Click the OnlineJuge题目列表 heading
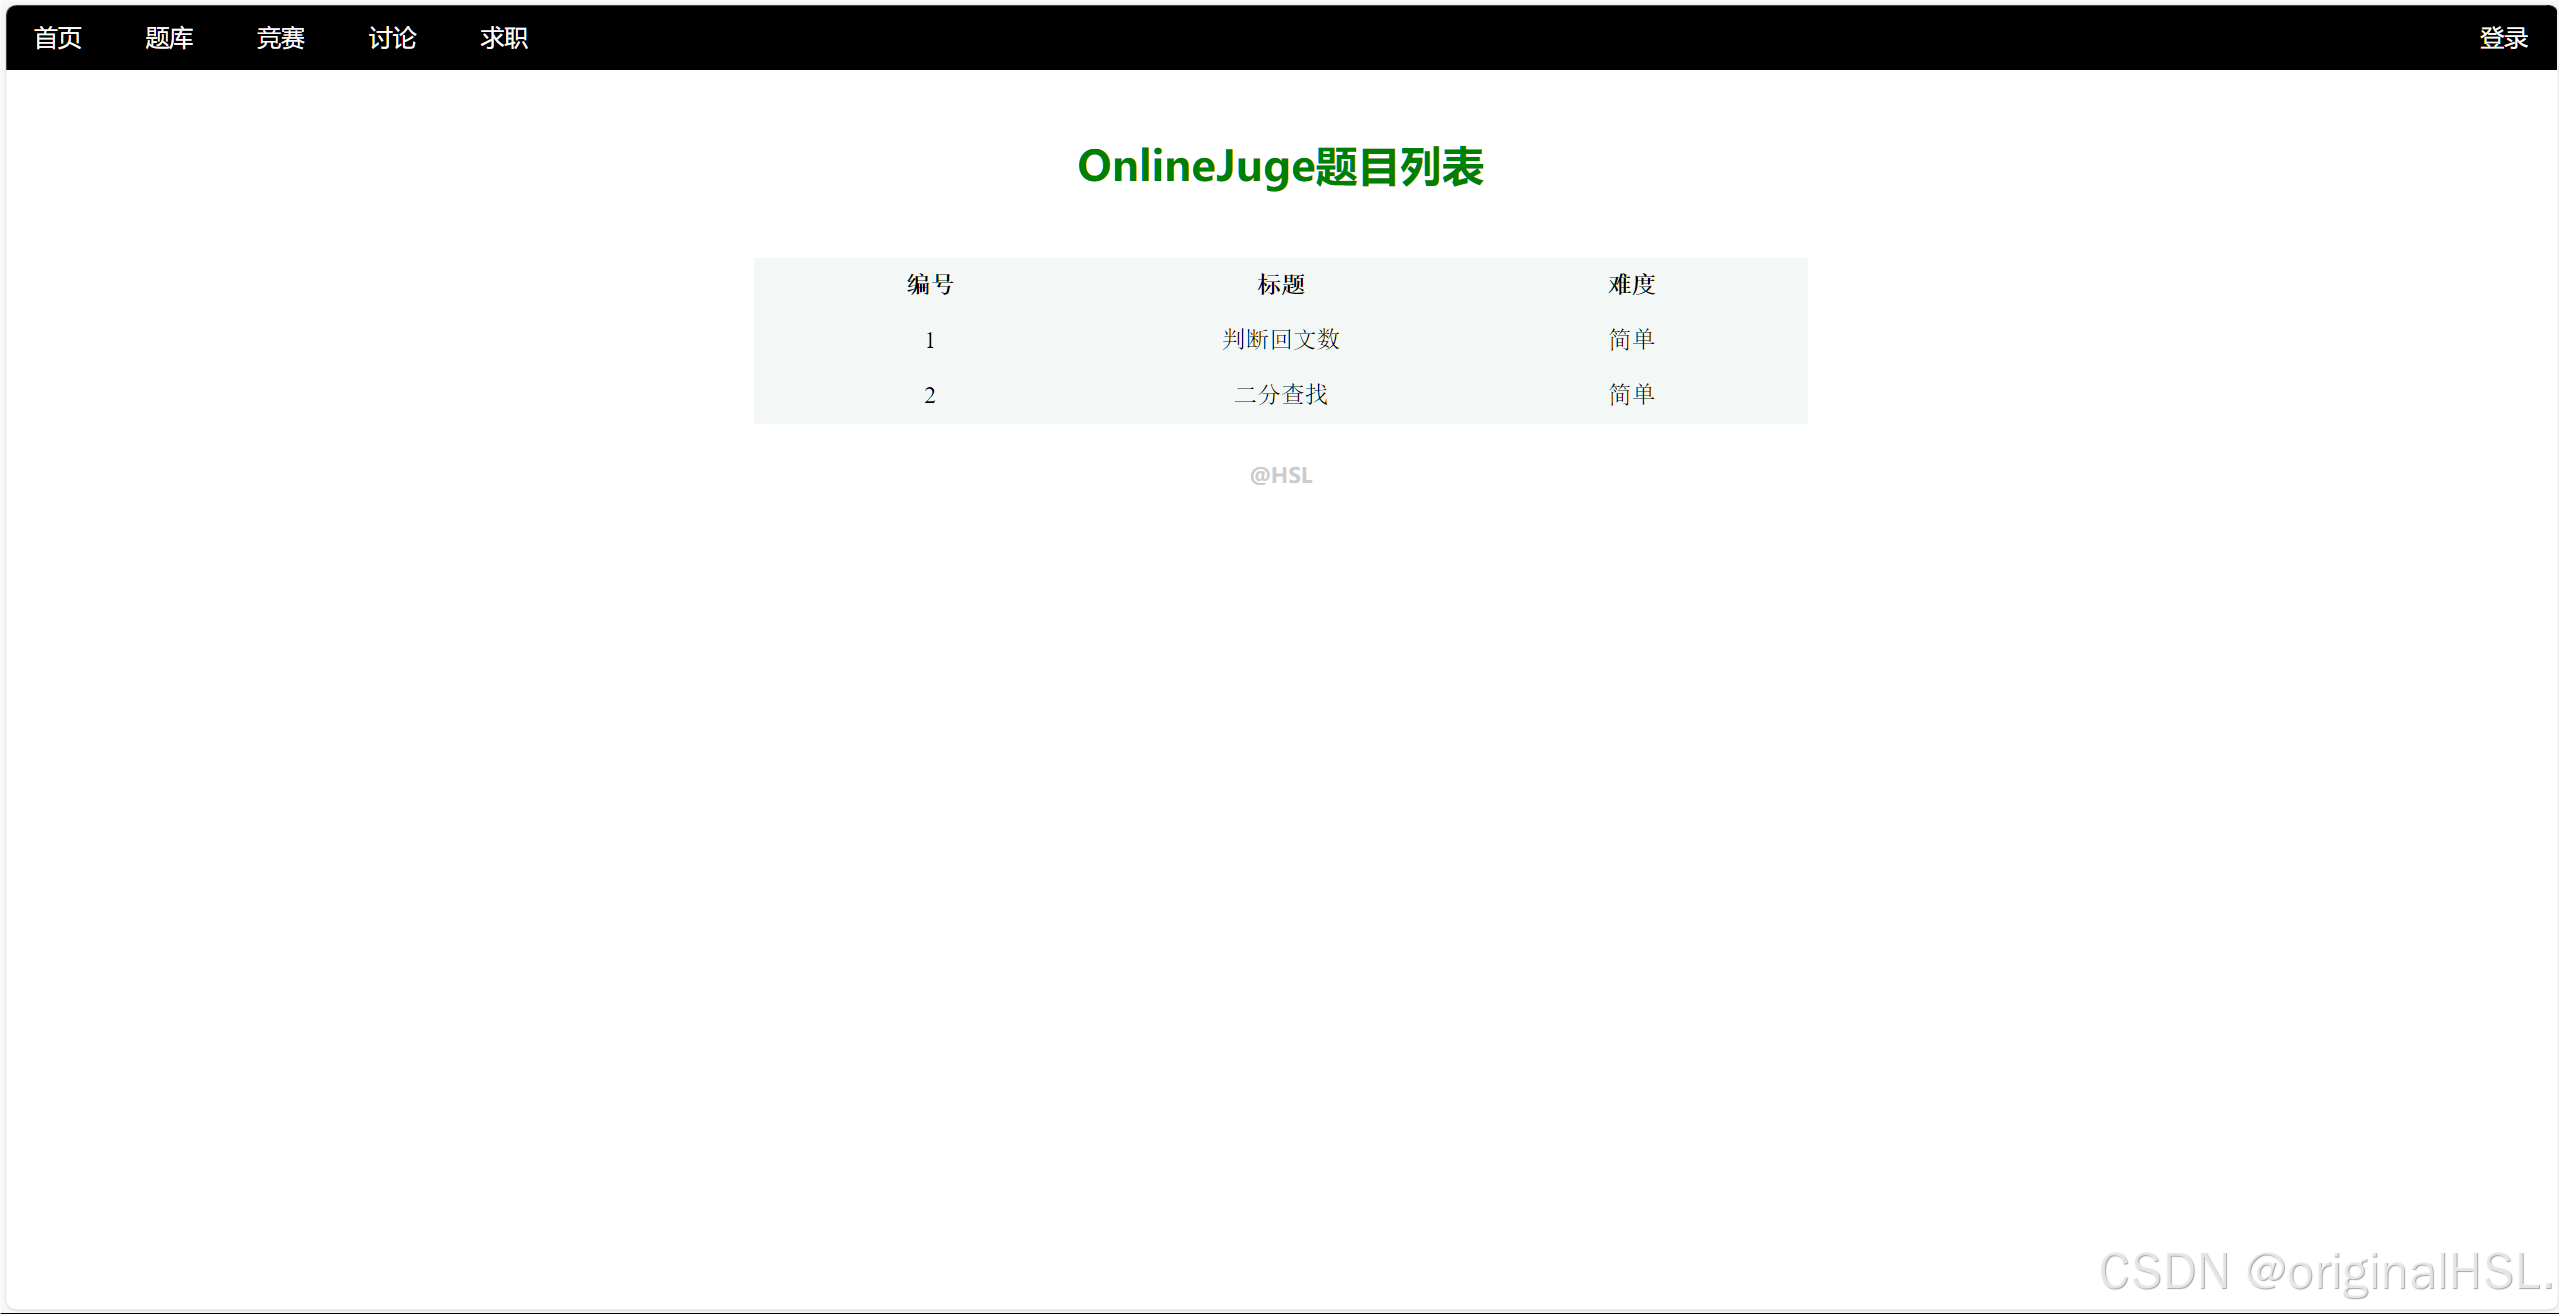Viewport: 2559px width, 1314px height. point(1280,167)
